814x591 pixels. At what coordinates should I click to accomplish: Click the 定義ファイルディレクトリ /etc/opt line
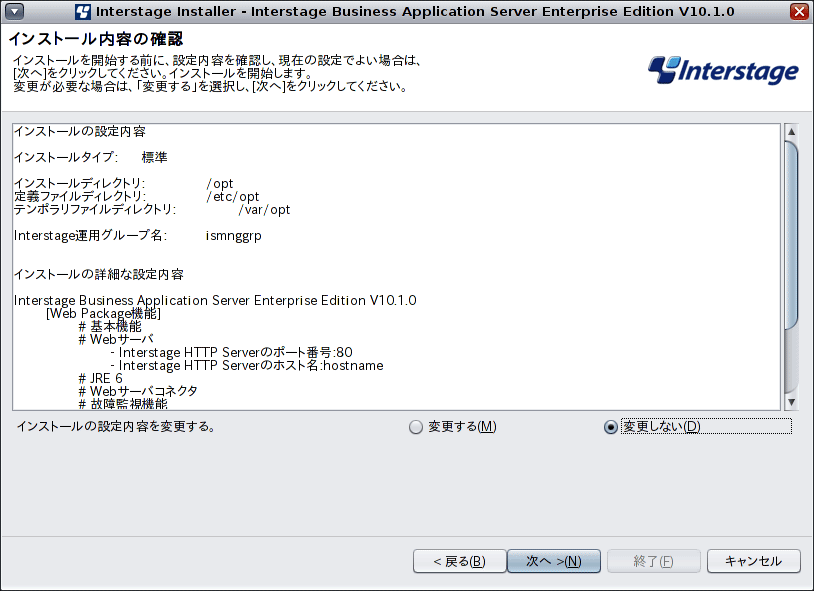(x=137, y=196)
